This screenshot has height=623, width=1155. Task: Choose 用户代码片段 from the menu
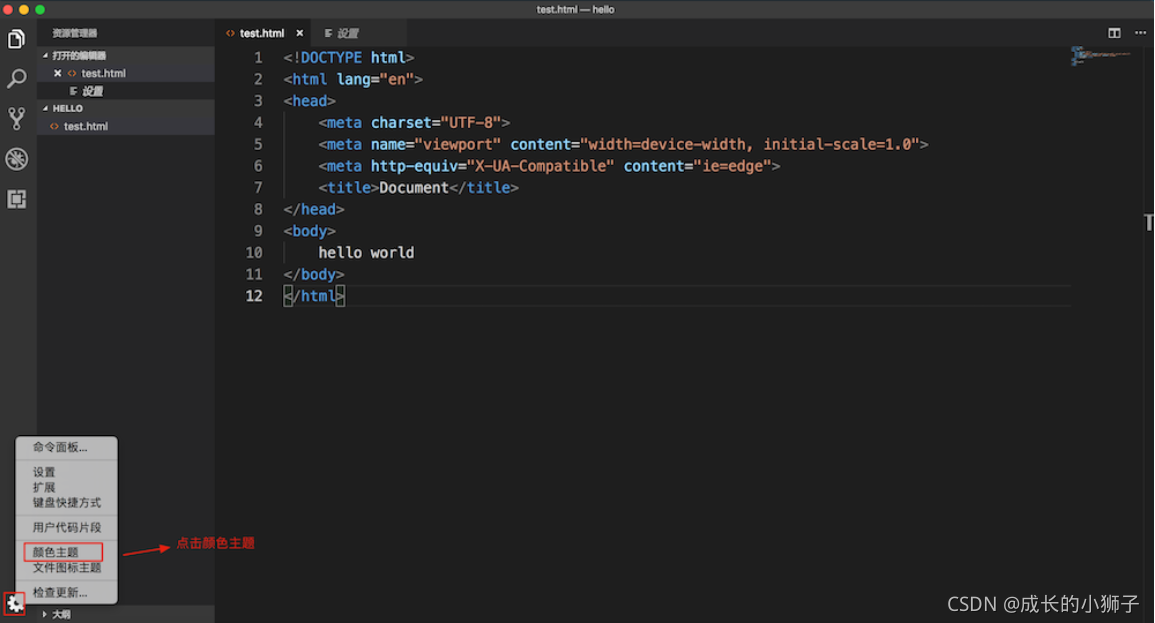coord(66,527)
